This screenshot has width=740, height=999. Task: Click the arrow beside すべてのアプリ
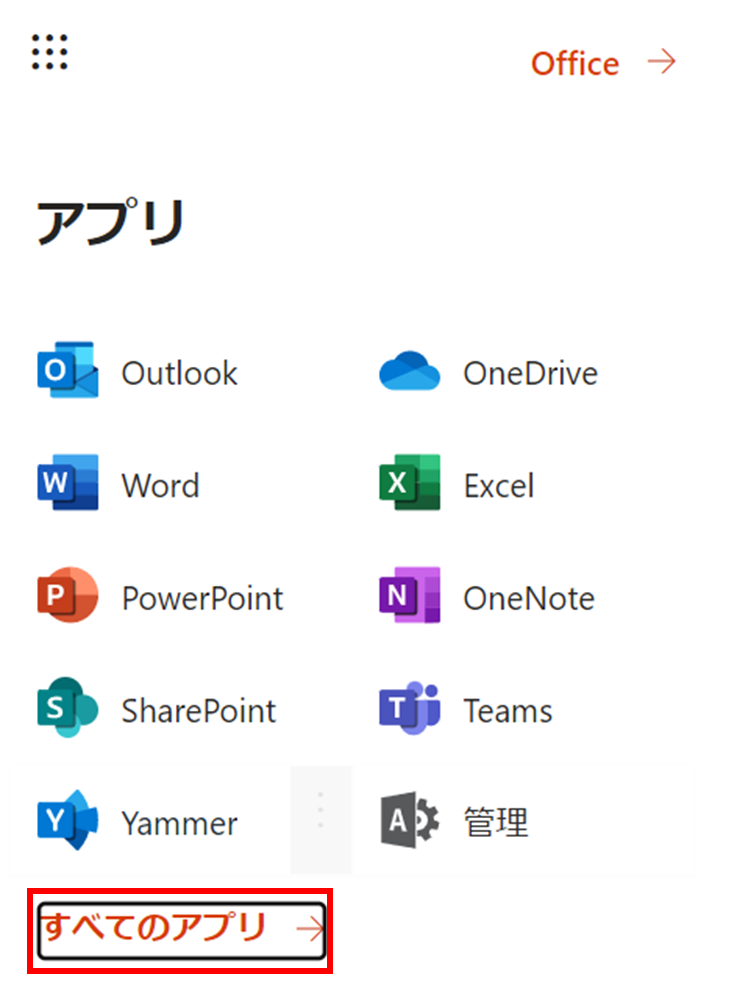click(x=310, y=929)
